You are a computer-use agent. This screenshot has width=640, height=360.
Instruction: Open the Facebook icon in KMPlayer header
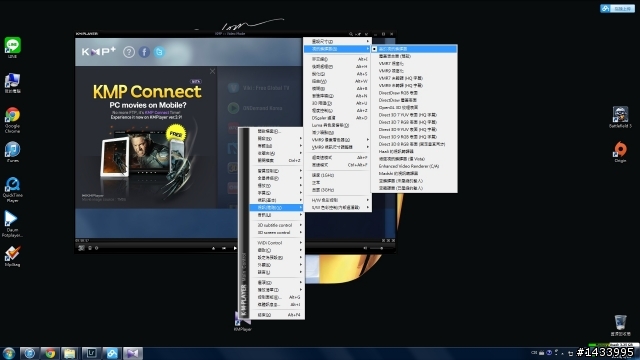point(144,52)
